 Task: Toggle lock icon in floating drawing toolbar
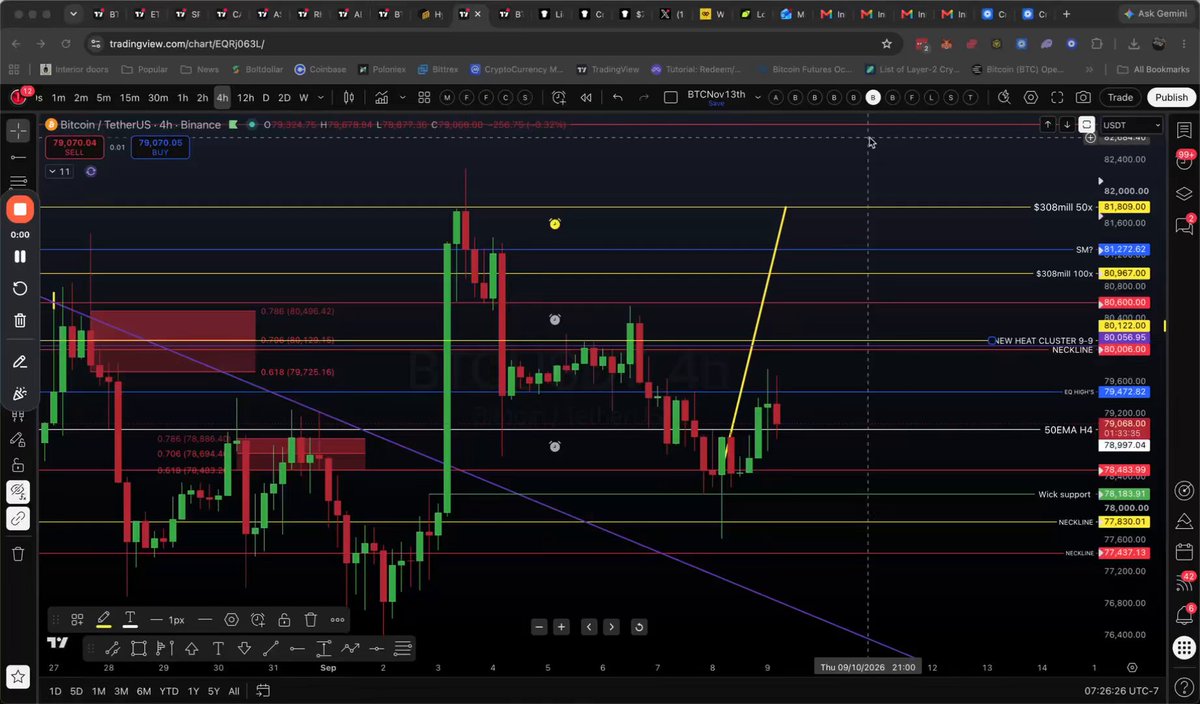point(285,620)
